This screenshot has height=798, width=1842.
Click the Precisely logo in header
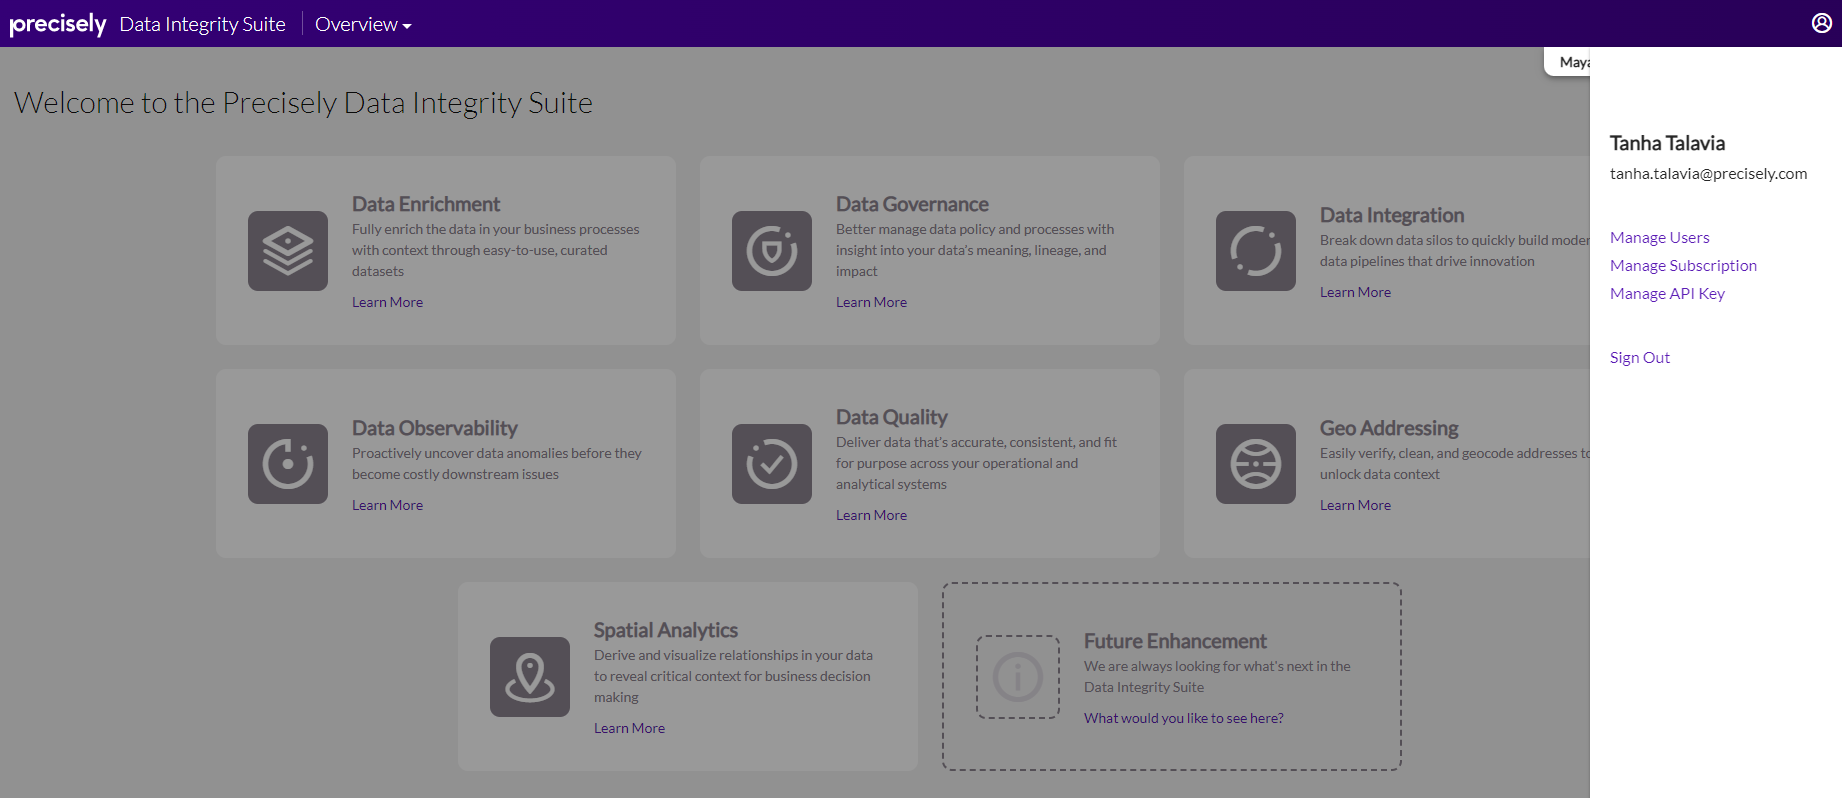click(x=58, y=24)
